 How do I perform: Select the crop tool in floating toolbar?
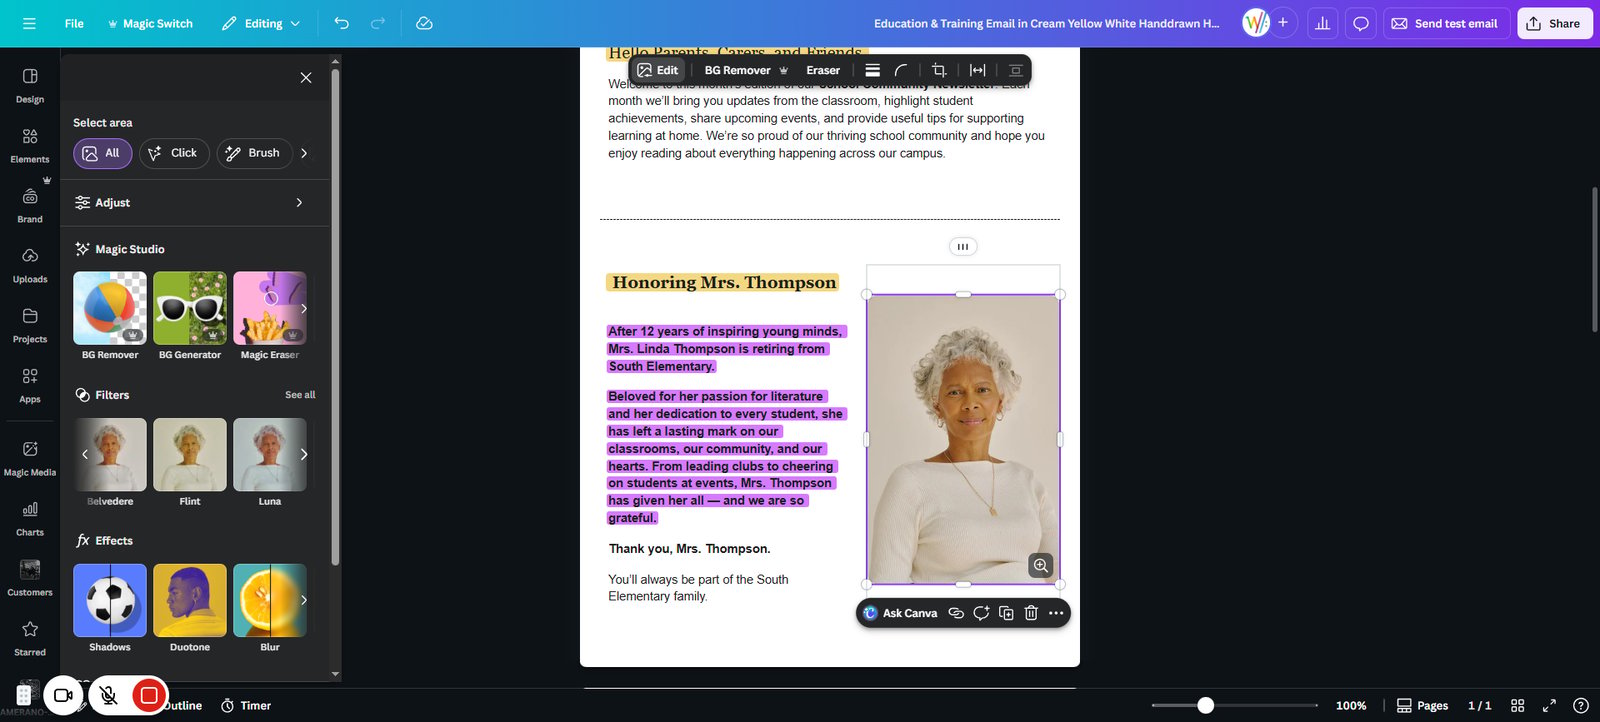[939, 70]
